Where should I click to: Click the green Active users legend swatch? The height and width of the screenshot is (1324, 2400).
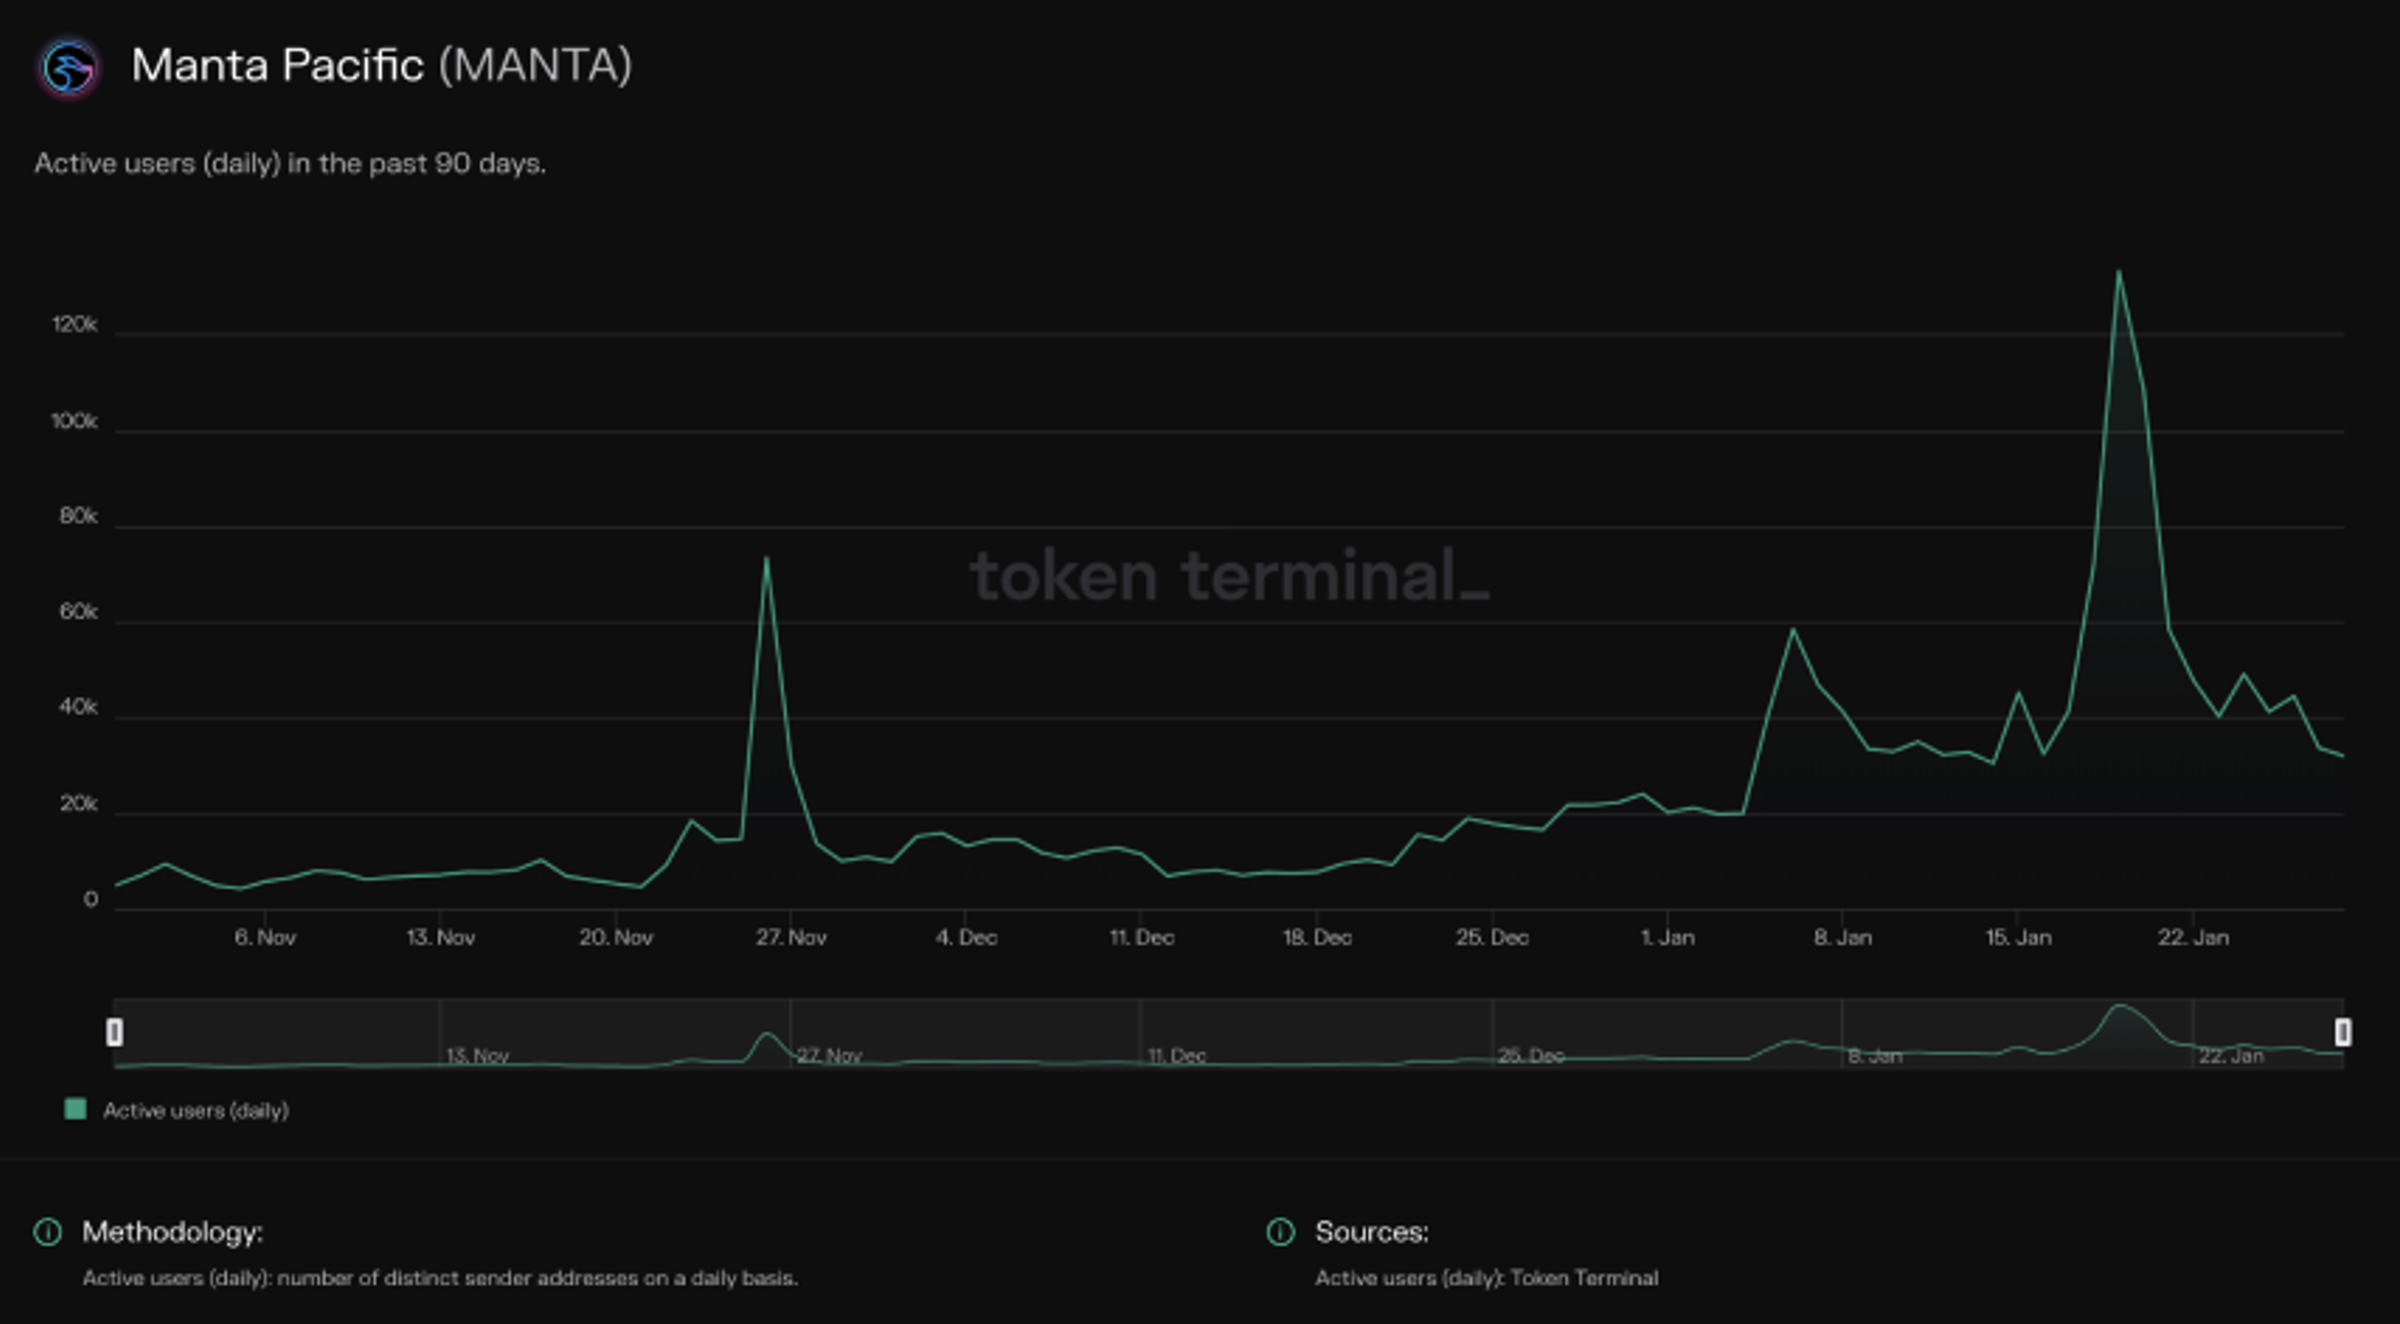tap(74, 1109)
